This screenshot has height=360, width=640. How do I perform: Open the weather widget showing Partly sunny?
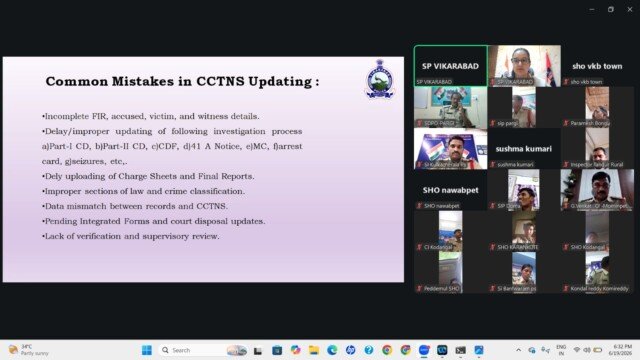pos(29,350)
